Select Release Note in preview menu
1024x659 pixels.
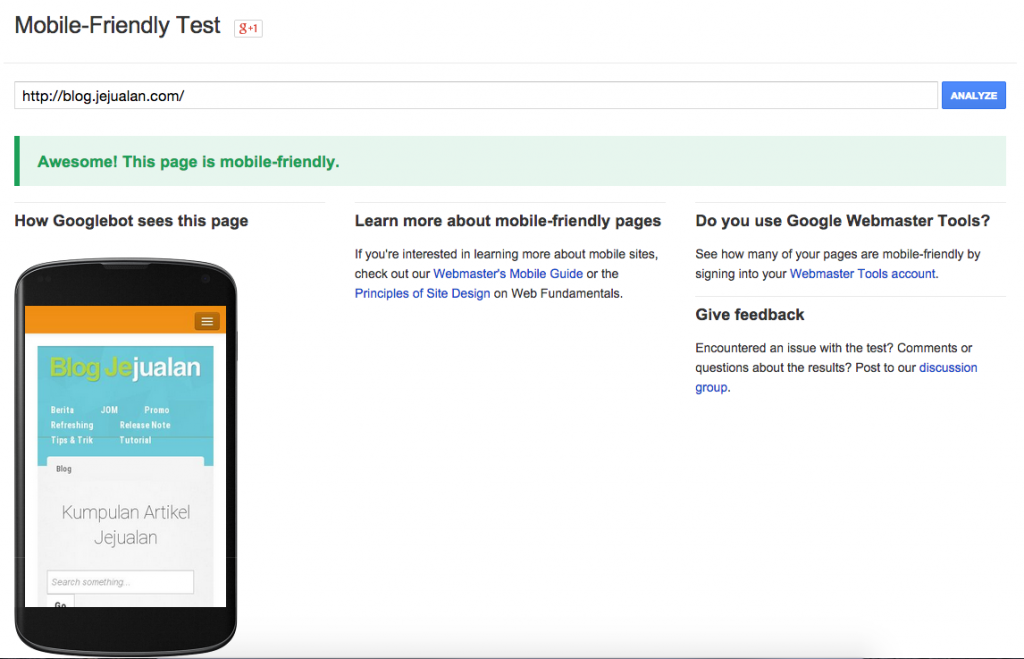(x=145, y=425)
